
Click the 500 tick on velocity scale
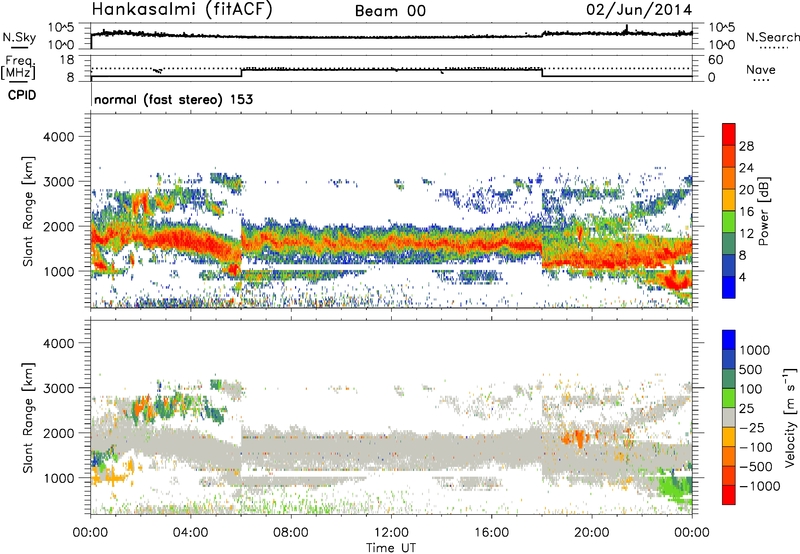(x=751, y=369)
